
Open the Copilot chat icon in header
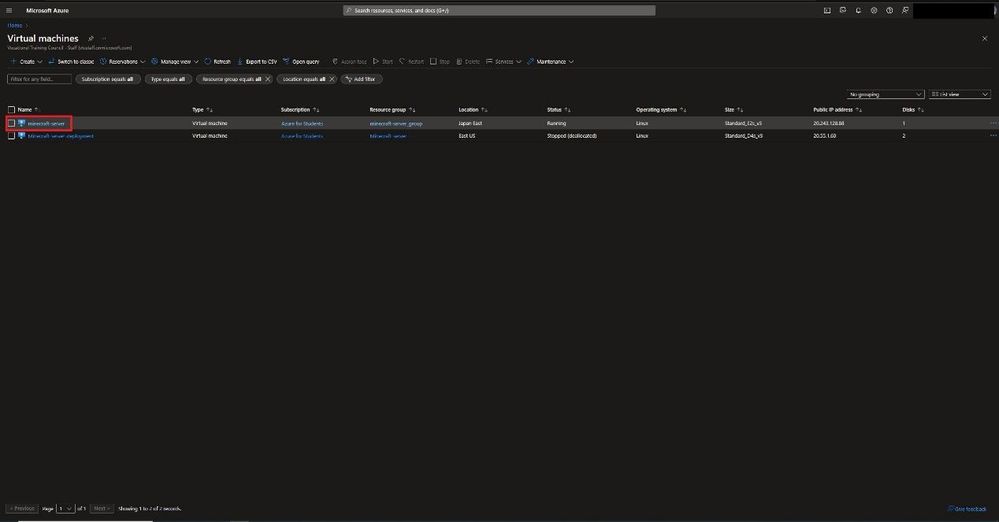coord(843,10)
